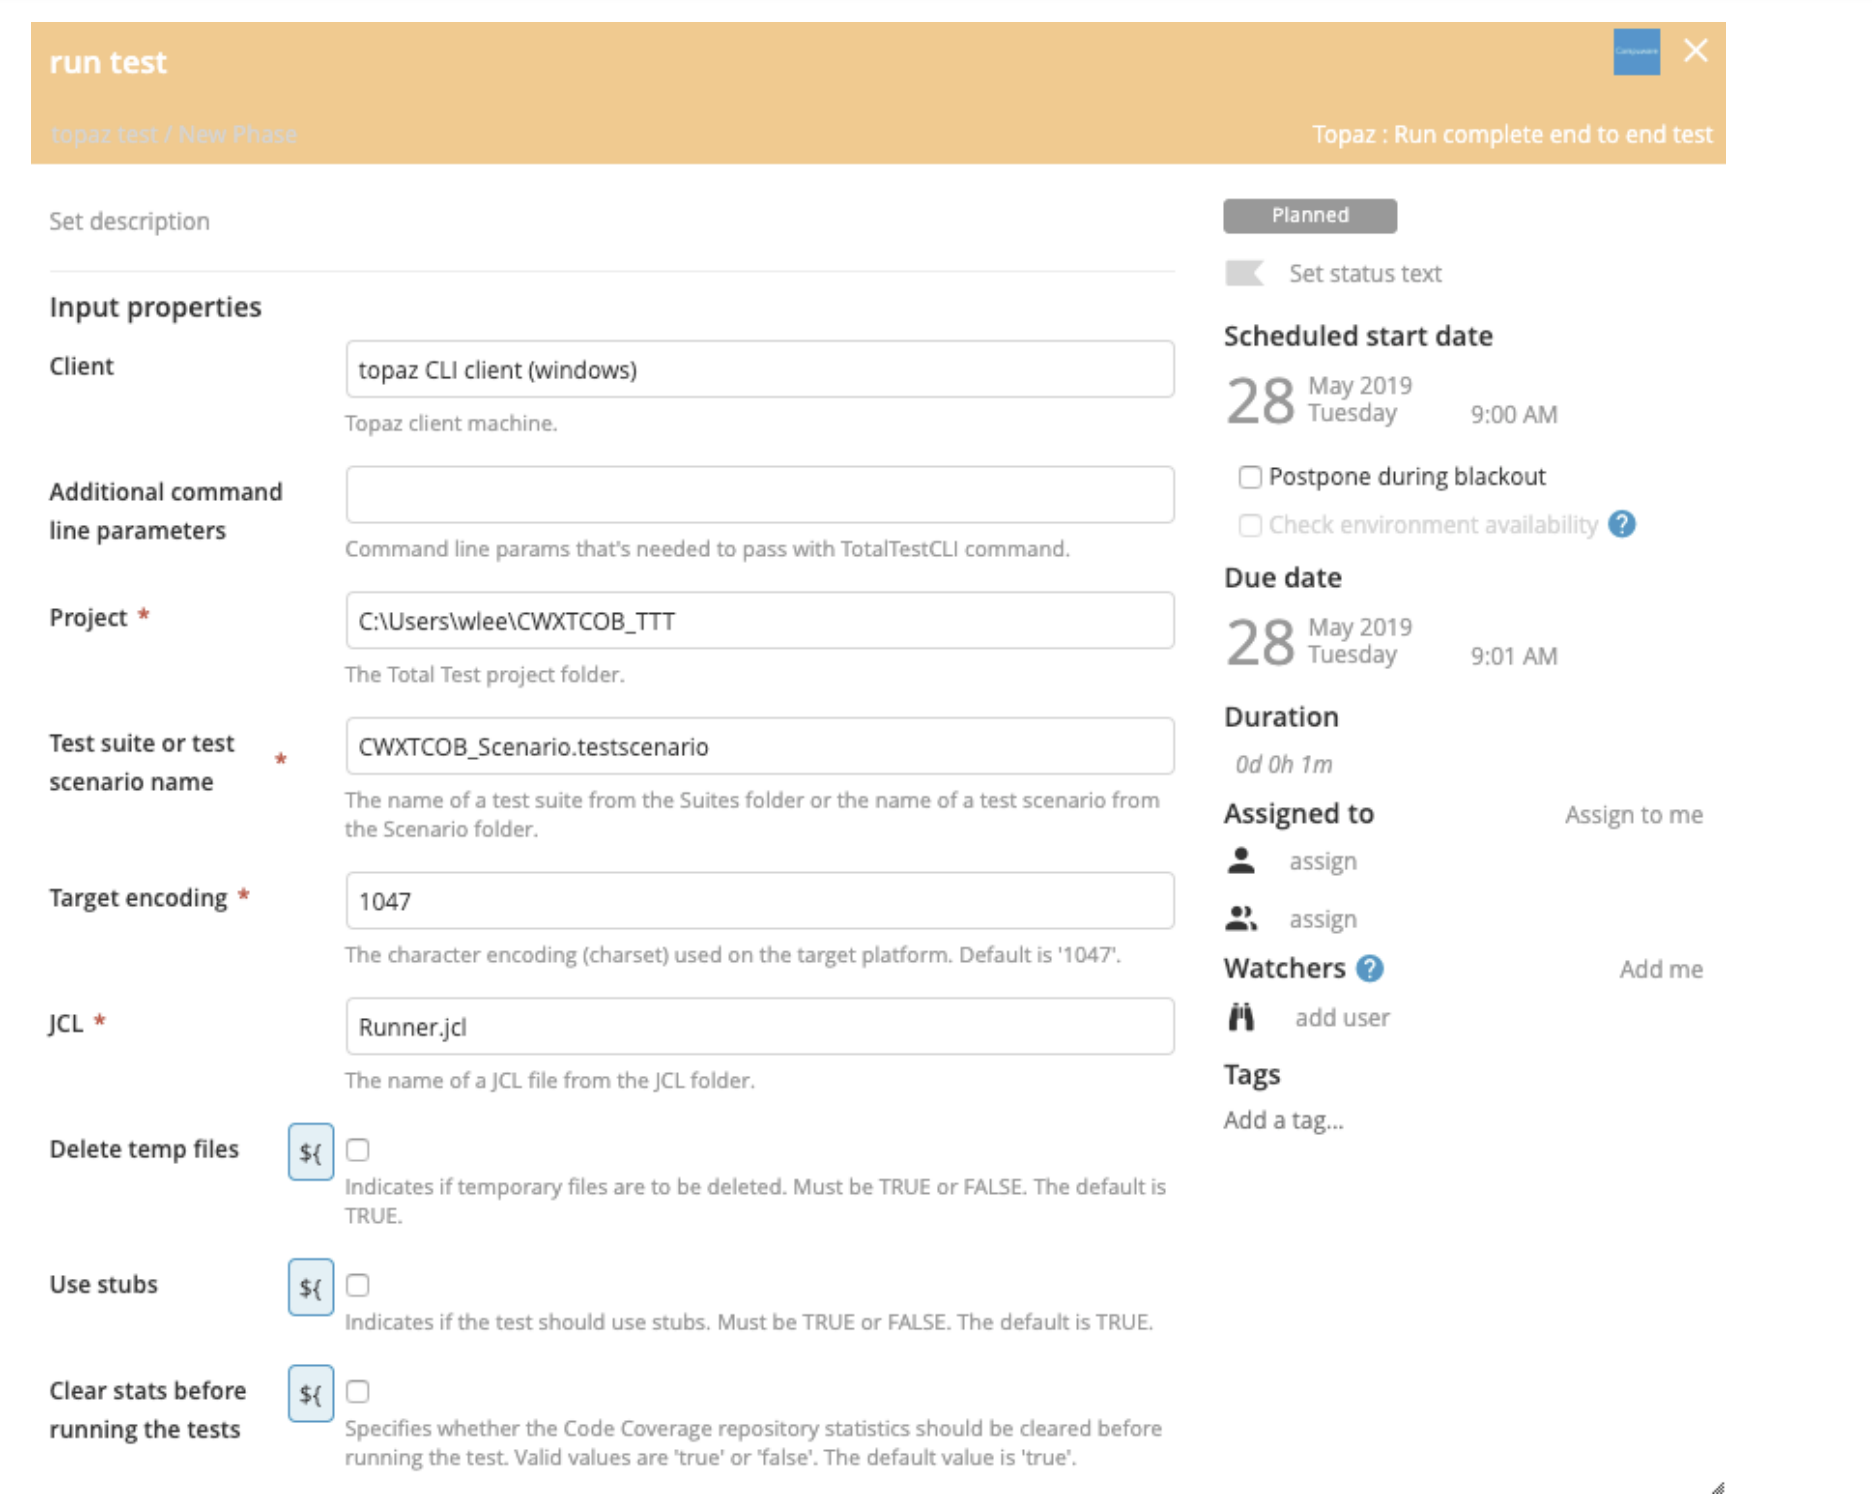Click the Additional command line parameters field
The image size is (1872, 1494).
760,494
